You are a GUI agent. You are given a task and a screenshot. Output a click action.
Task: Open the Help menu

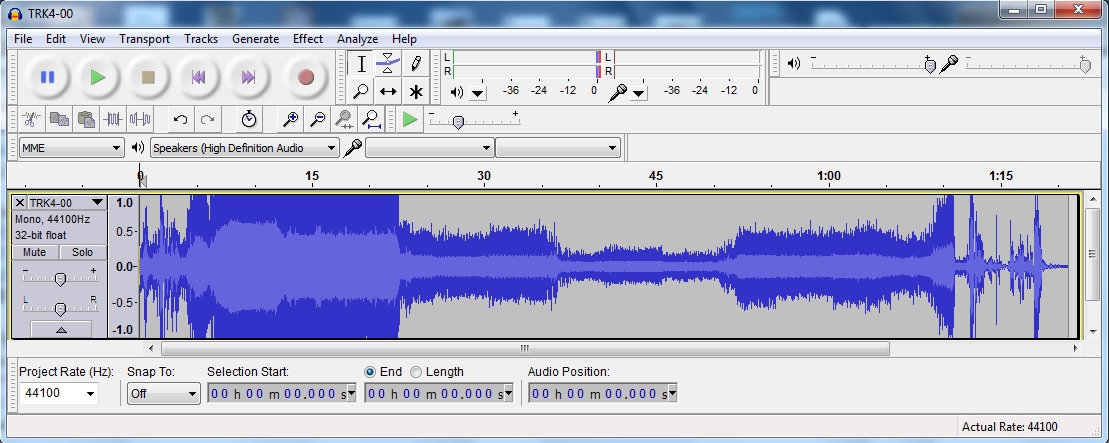pos(404,39)
